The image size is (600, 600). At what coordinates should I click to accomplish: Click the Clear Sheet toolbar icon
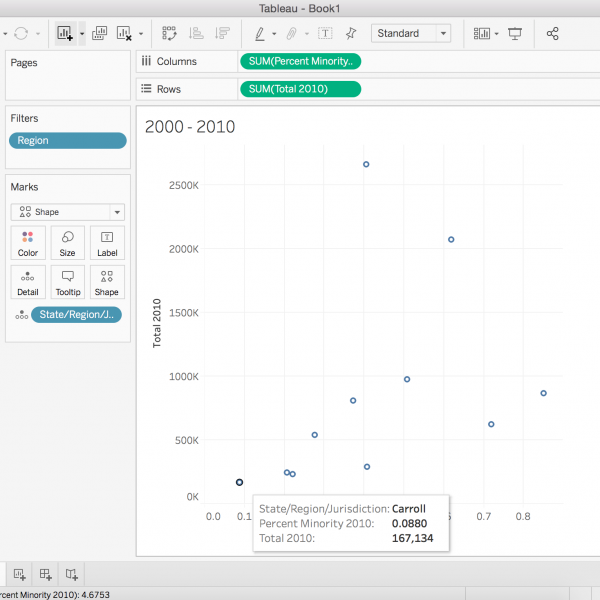124,33
